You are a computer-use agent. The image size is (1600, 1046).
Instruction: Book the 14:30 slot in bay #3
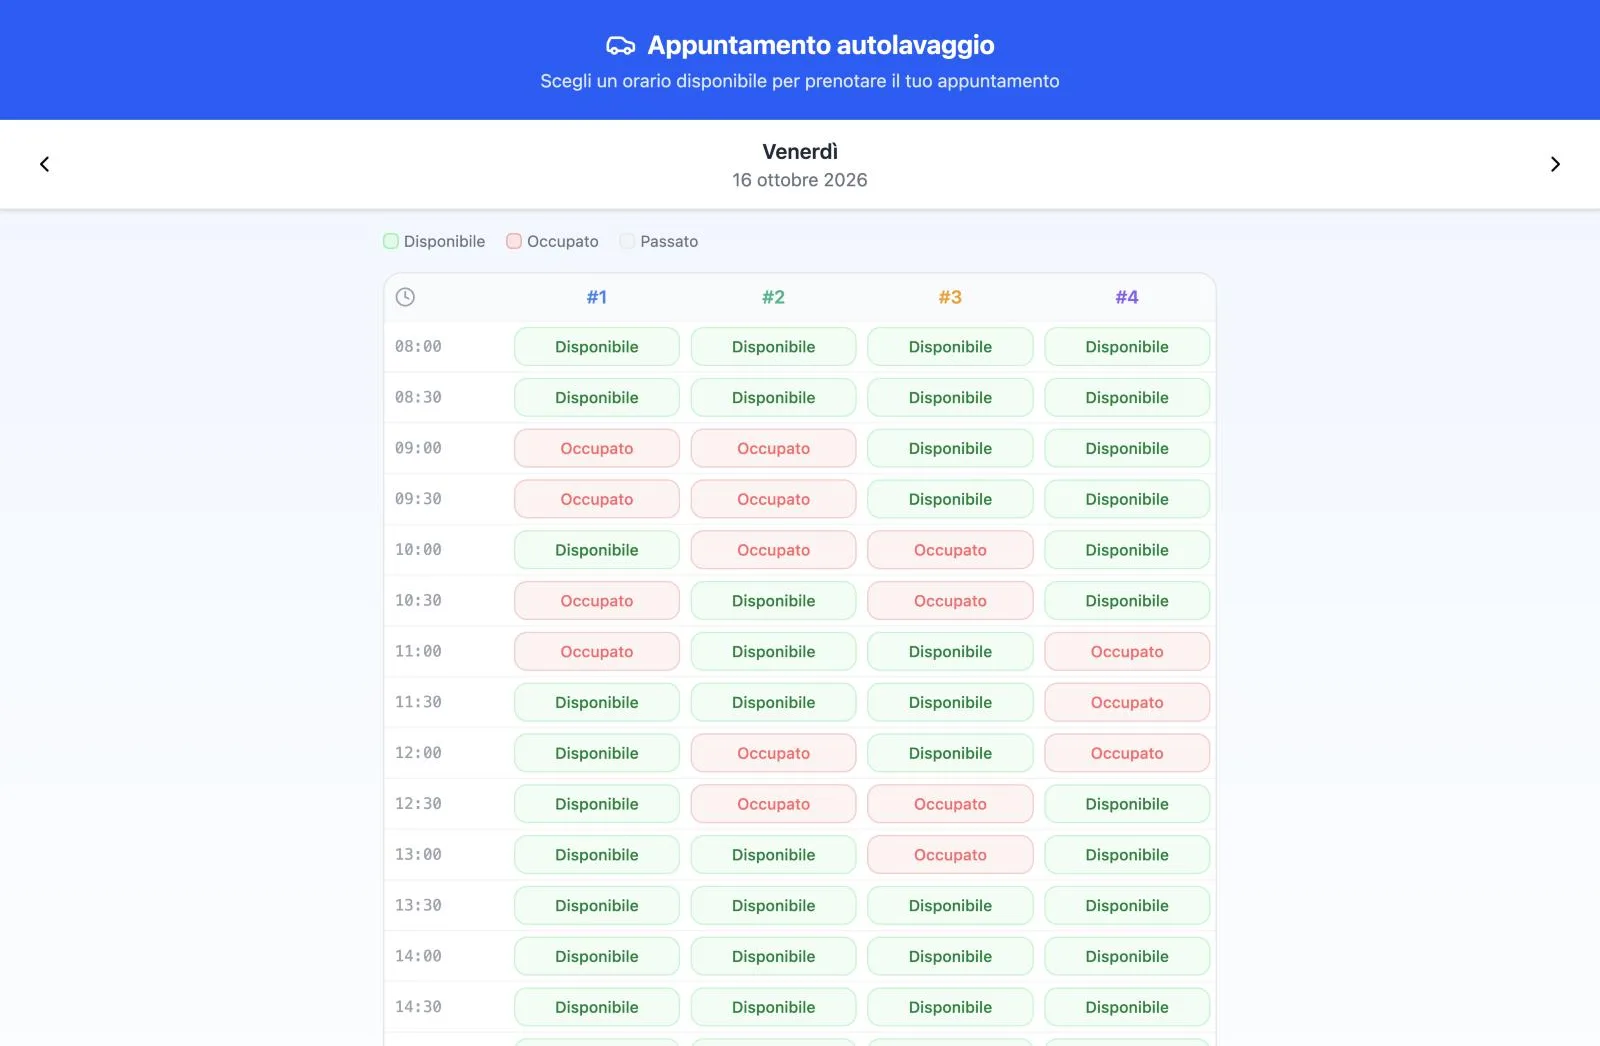click(x=950, y=1007)
